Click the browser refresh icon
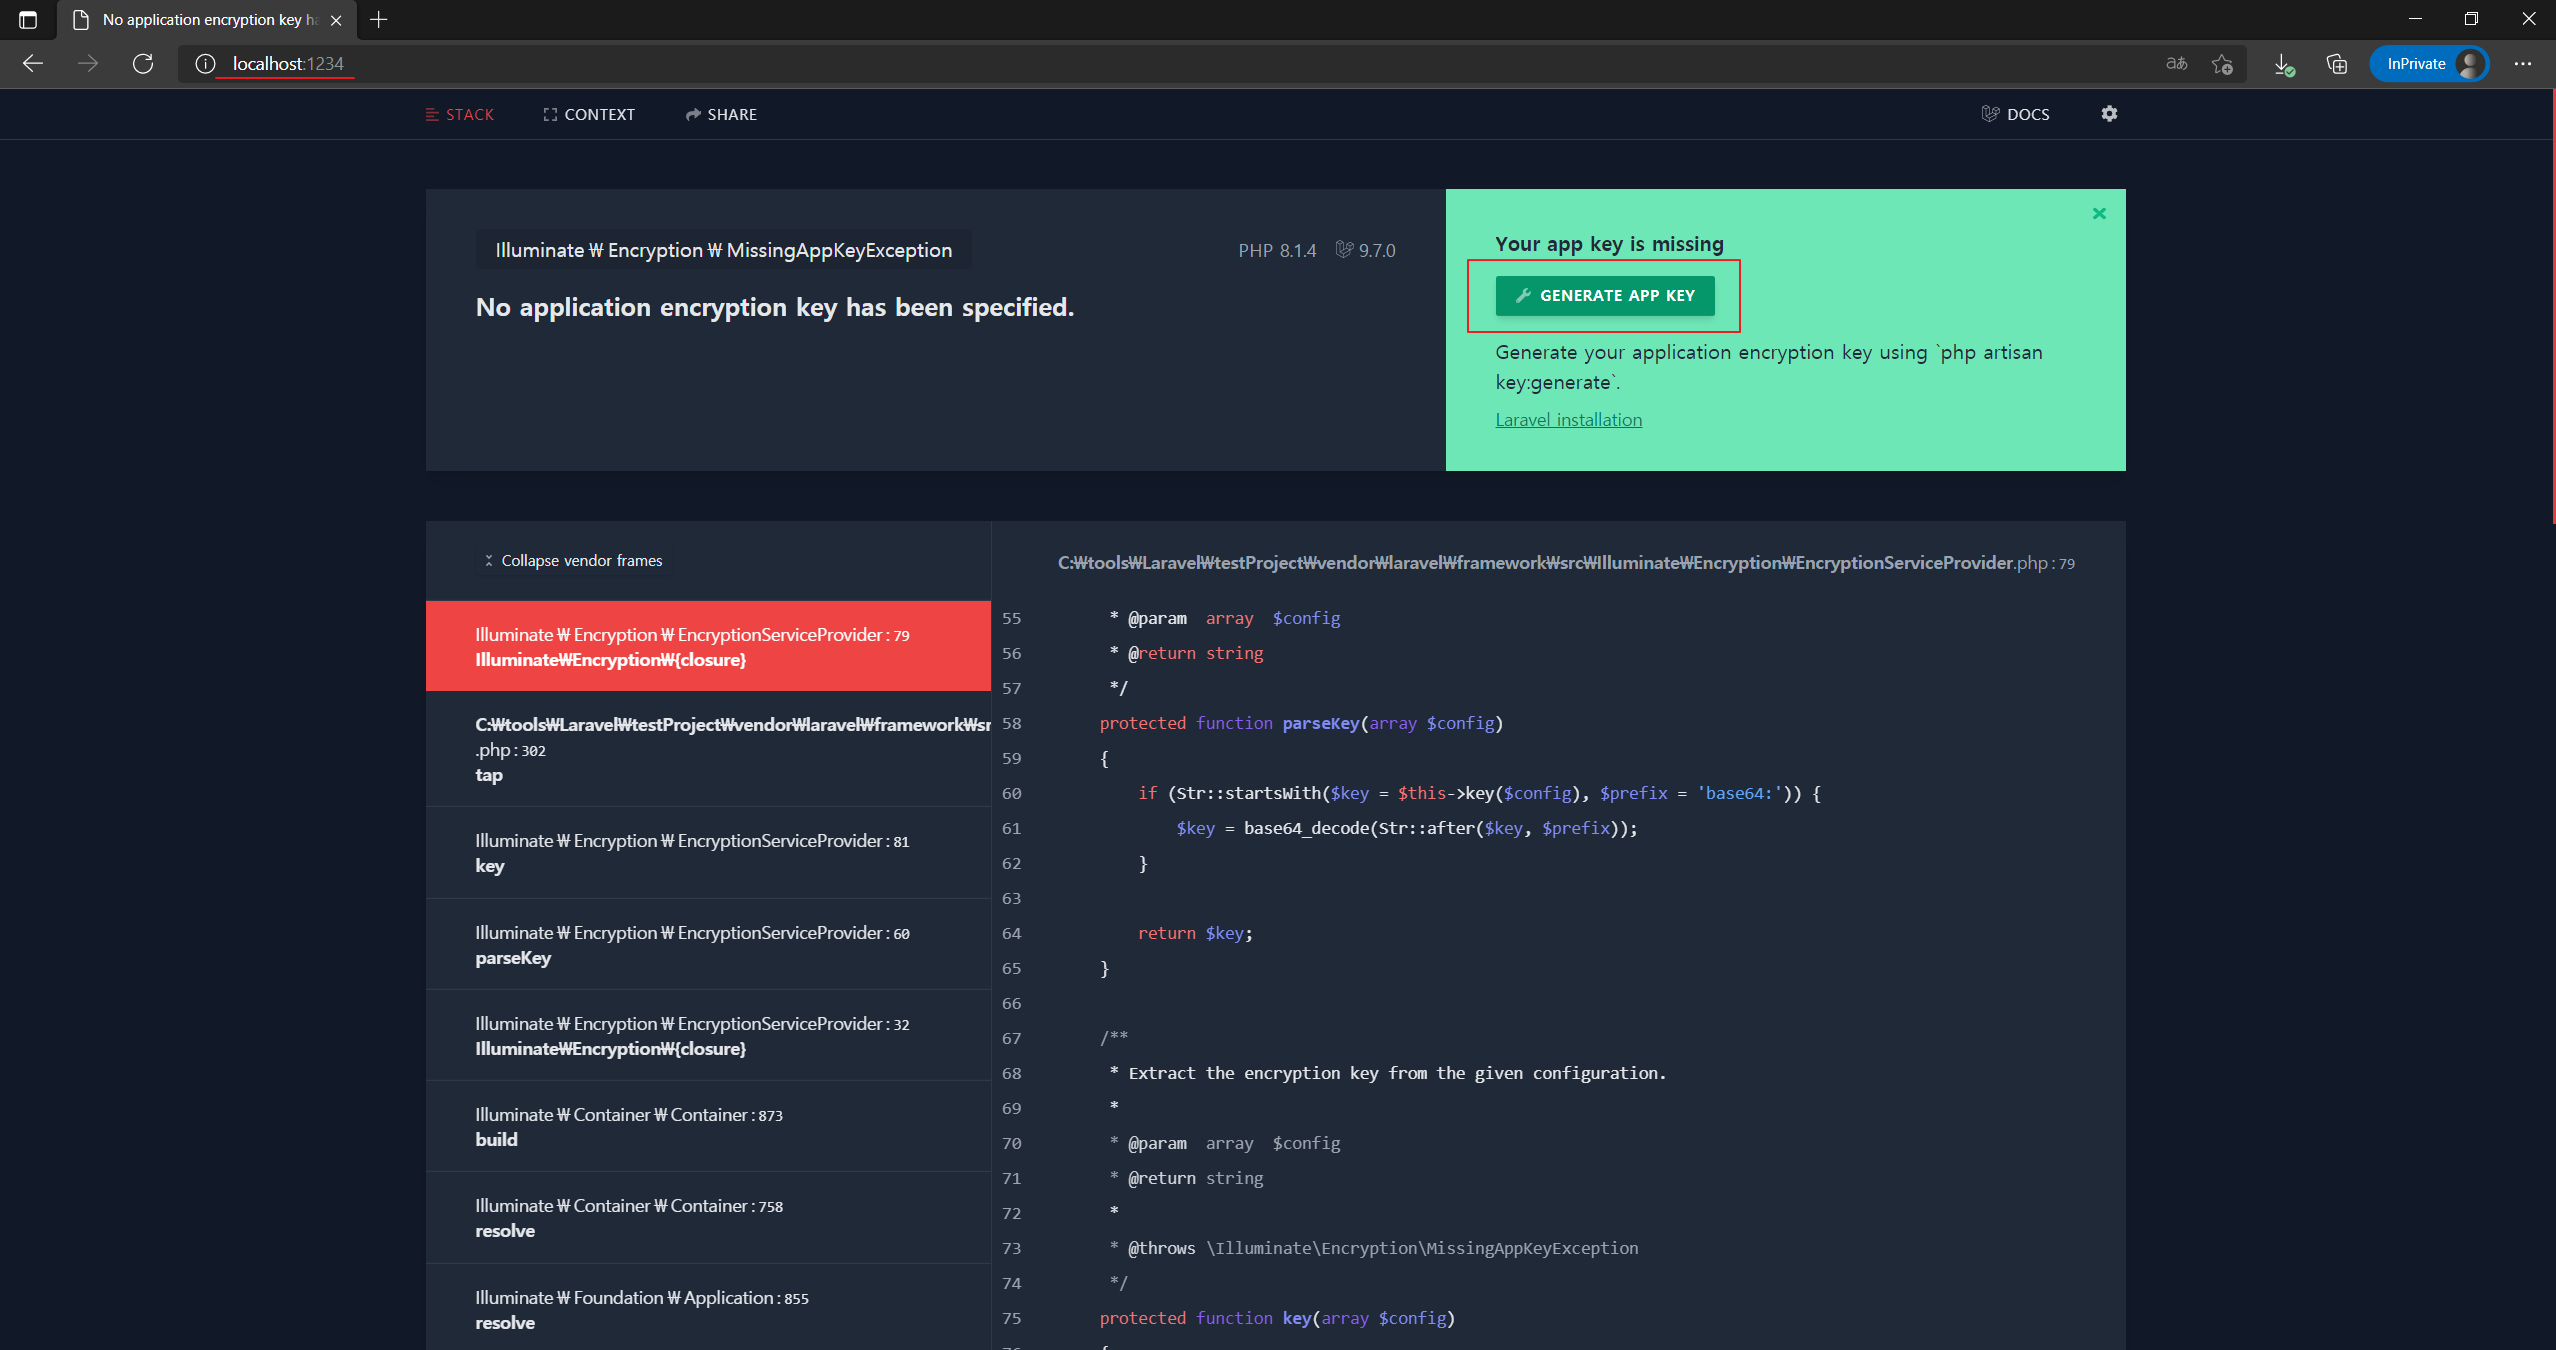The height and width of the screenshot is (1350, 2556). pyautogui.click(x=143, y=64)
